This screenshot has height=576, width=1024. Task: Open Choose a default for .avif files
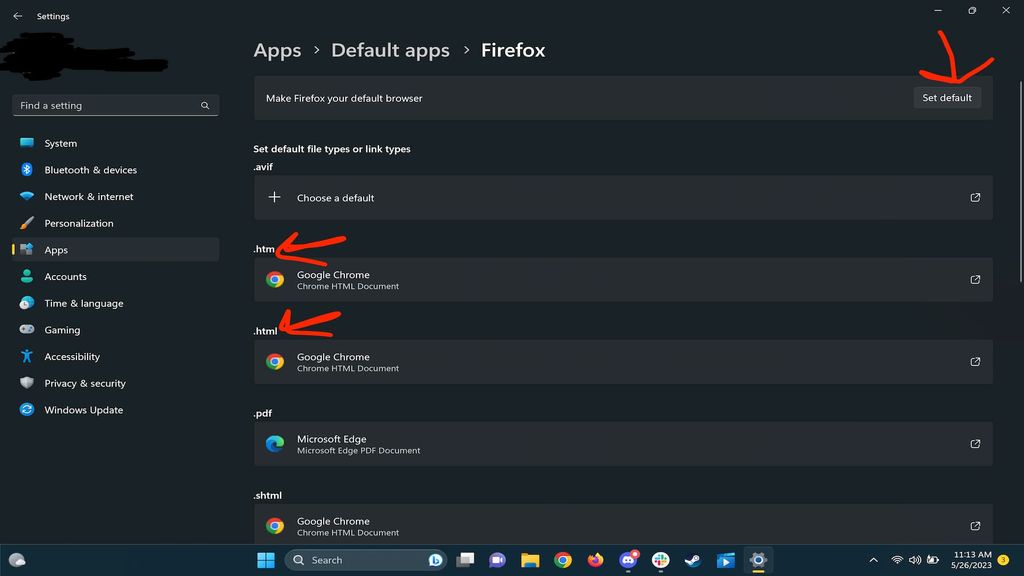[x=620, y=197]
